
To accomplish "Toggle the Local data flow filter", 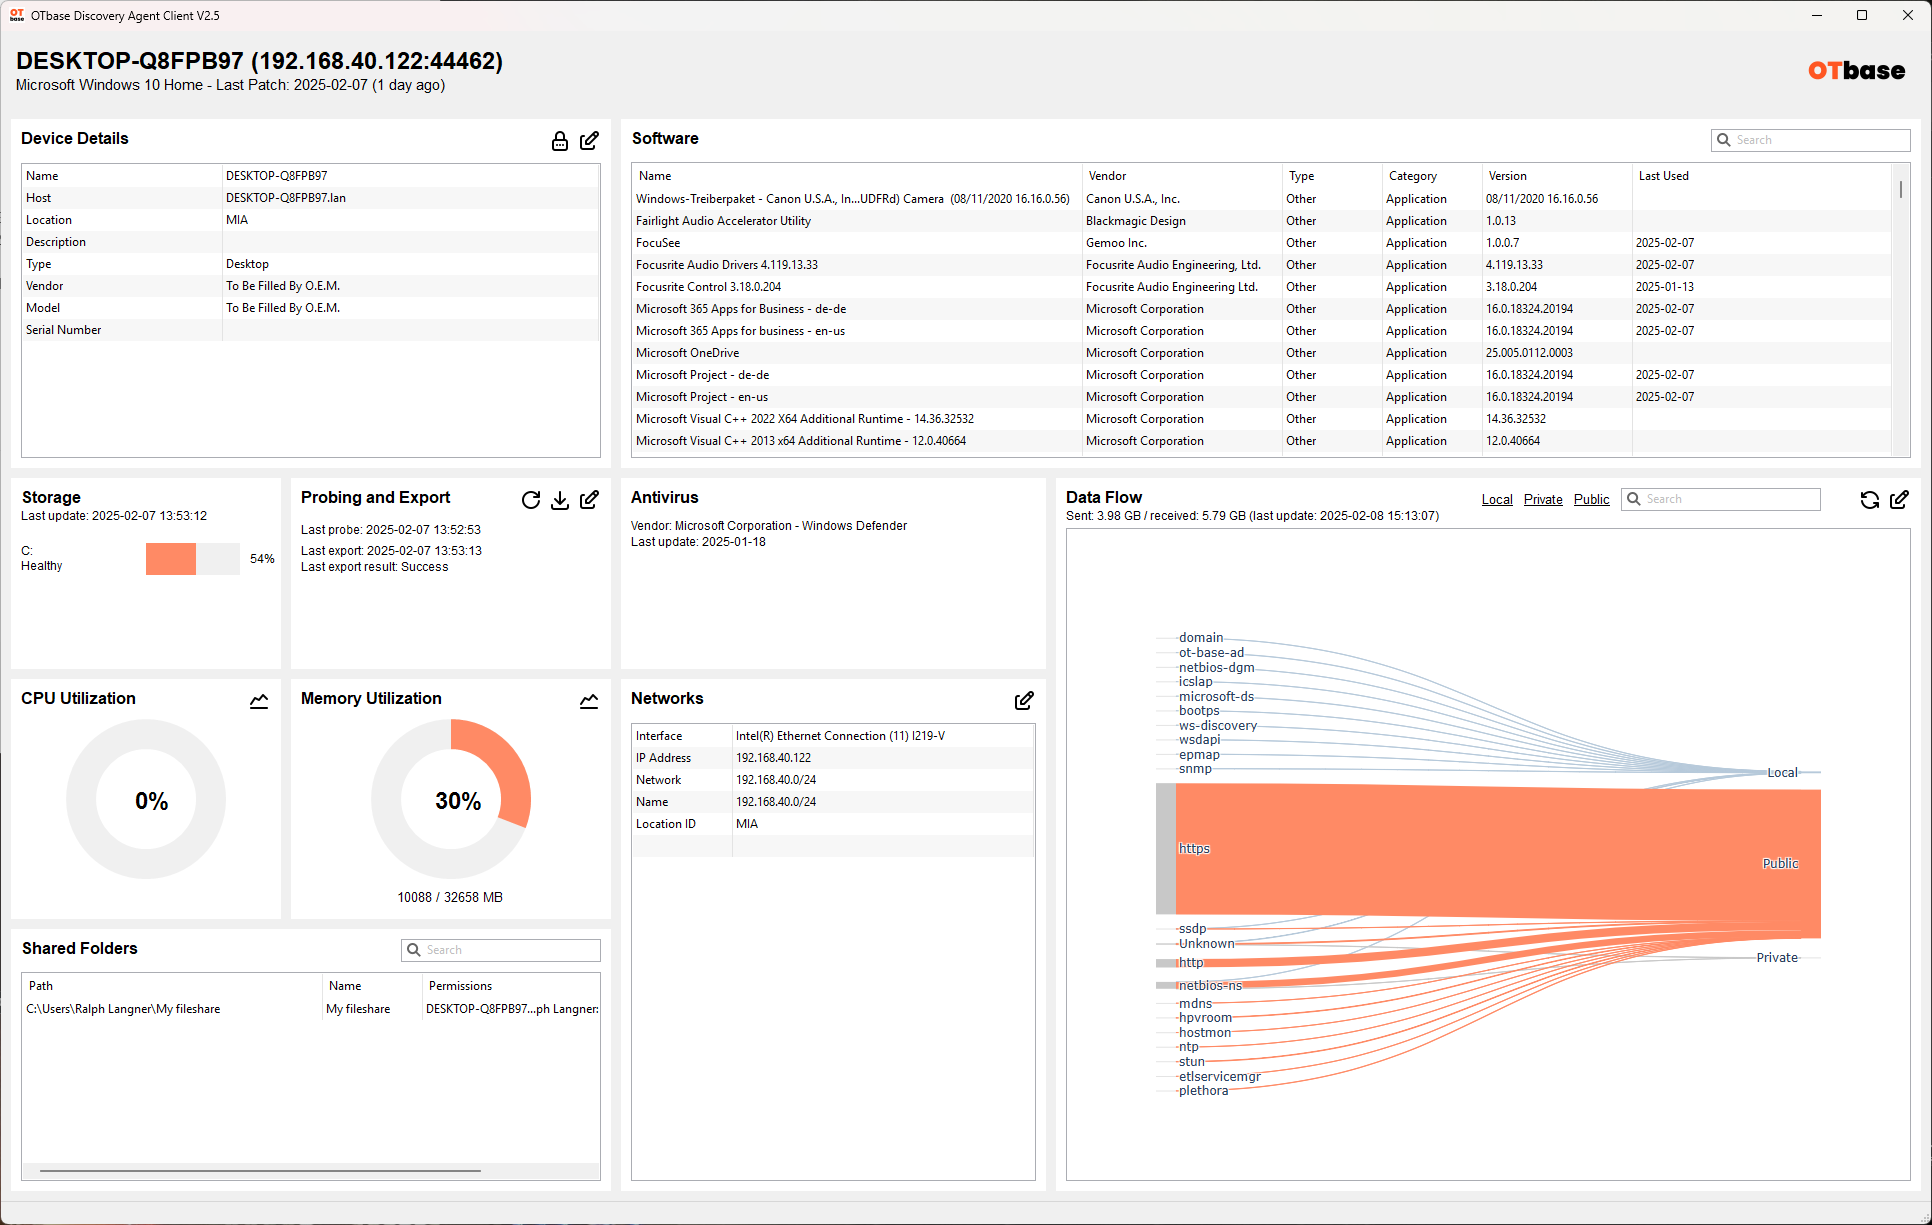I will point(1496,500).
